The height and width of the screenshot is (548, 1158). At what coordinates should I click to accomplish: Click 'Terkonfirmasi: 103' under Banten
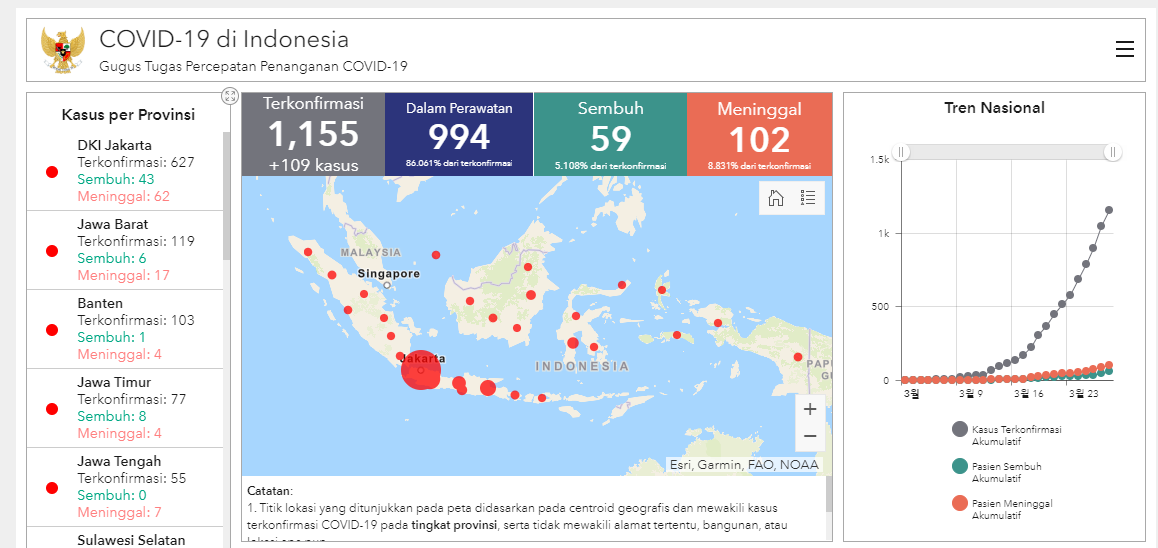point(136,321)
